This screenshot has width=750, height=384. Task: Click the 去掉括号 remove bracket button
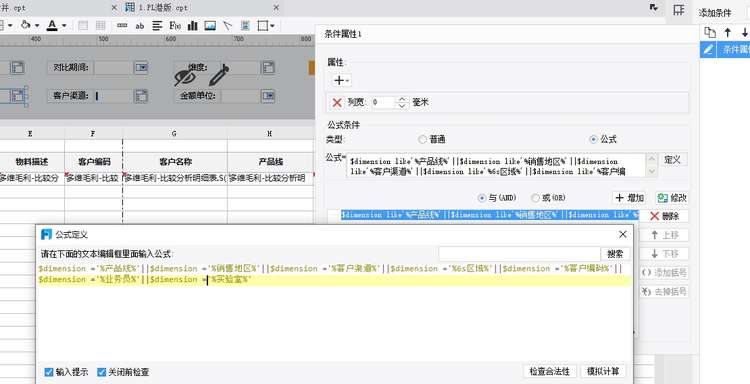(x=665, y=291)
